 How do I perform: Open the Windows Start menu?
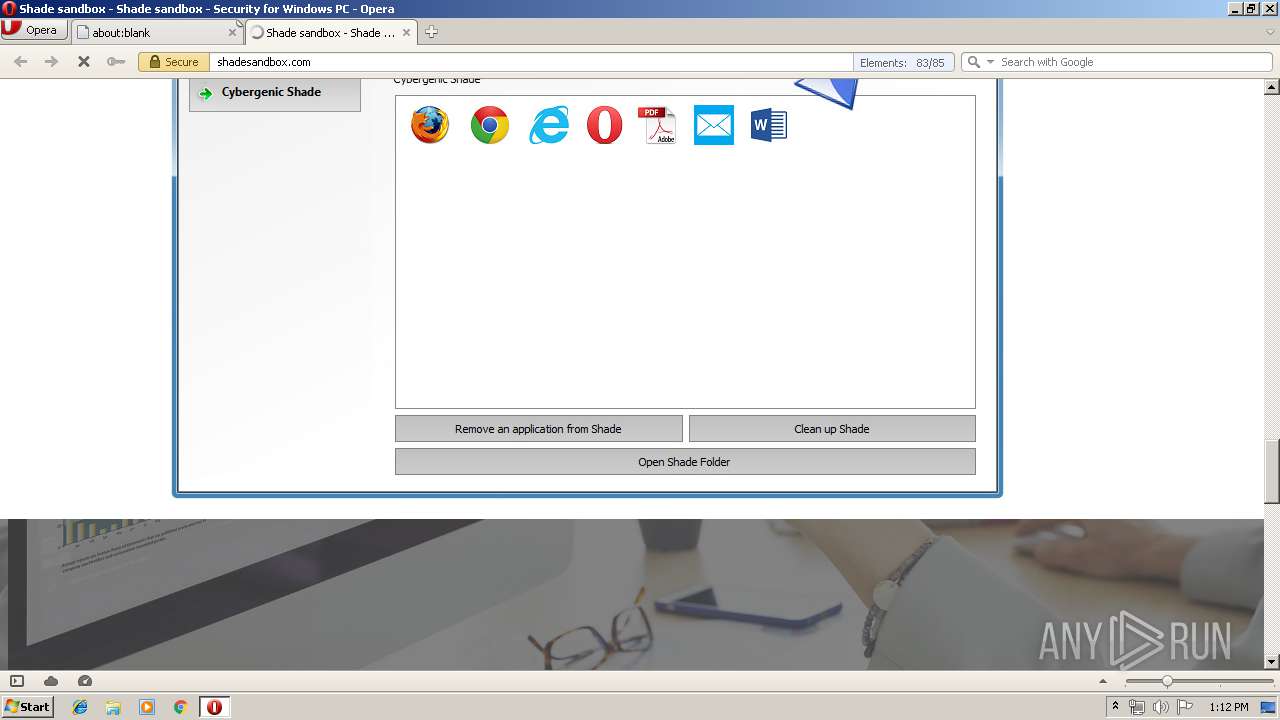(27, 706)
